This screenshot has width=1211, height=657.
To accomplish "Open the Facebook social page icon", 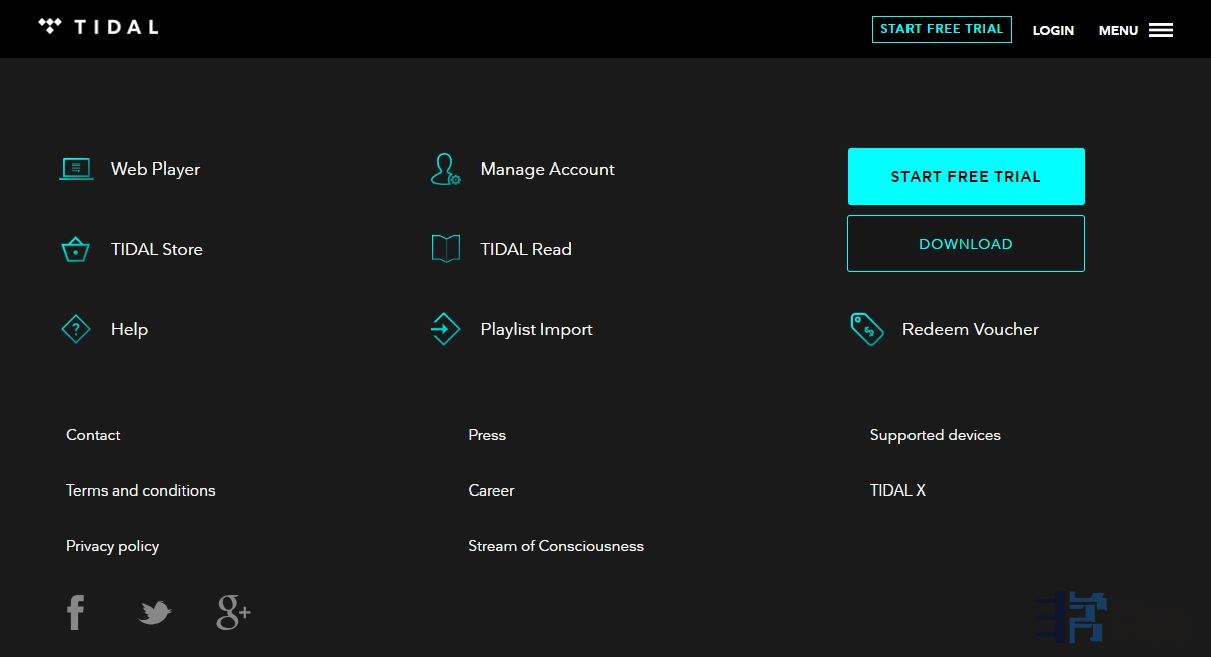I will [76, 612].
